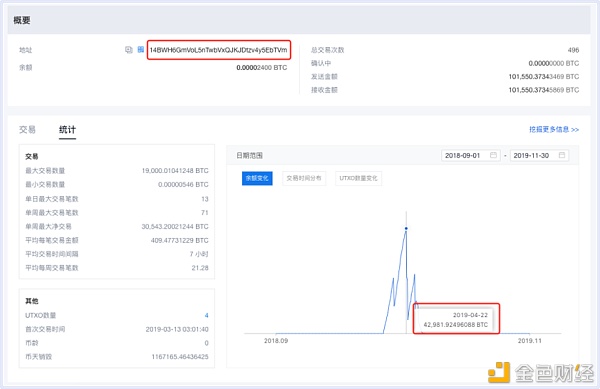
Task: Select address text 14BWH6GmVoL5nTwbVxQJKJDtzv4y5EbTVm
Action: pyautogui.click(x=218, y=50)
